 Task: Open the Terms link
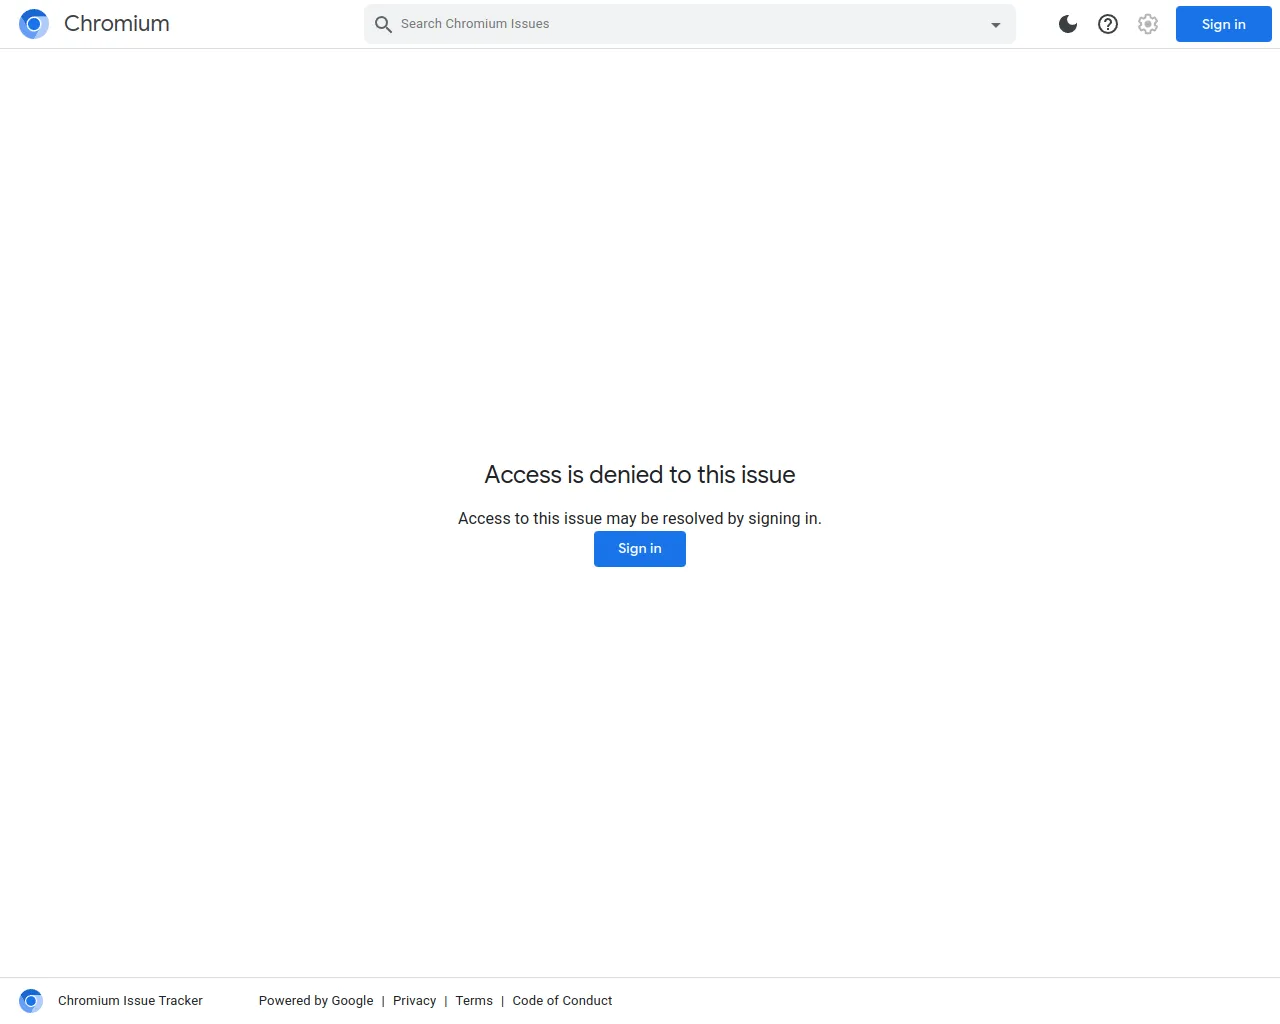[x=474, y=1001]
